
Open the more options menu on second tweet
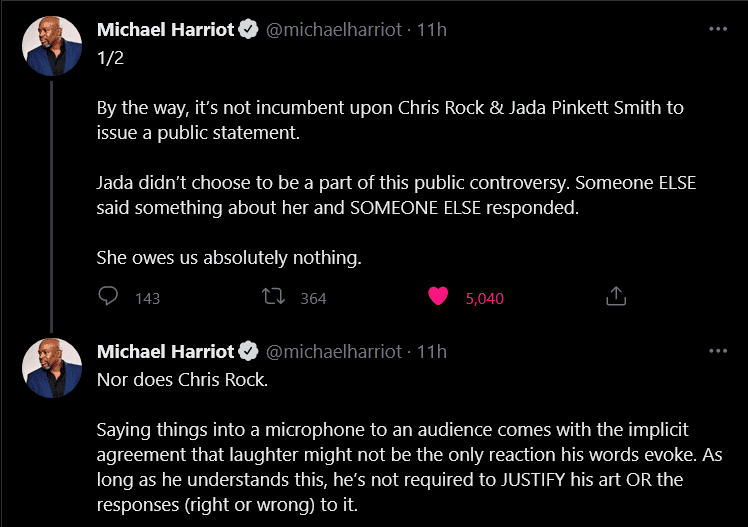[x=717, y=351]
